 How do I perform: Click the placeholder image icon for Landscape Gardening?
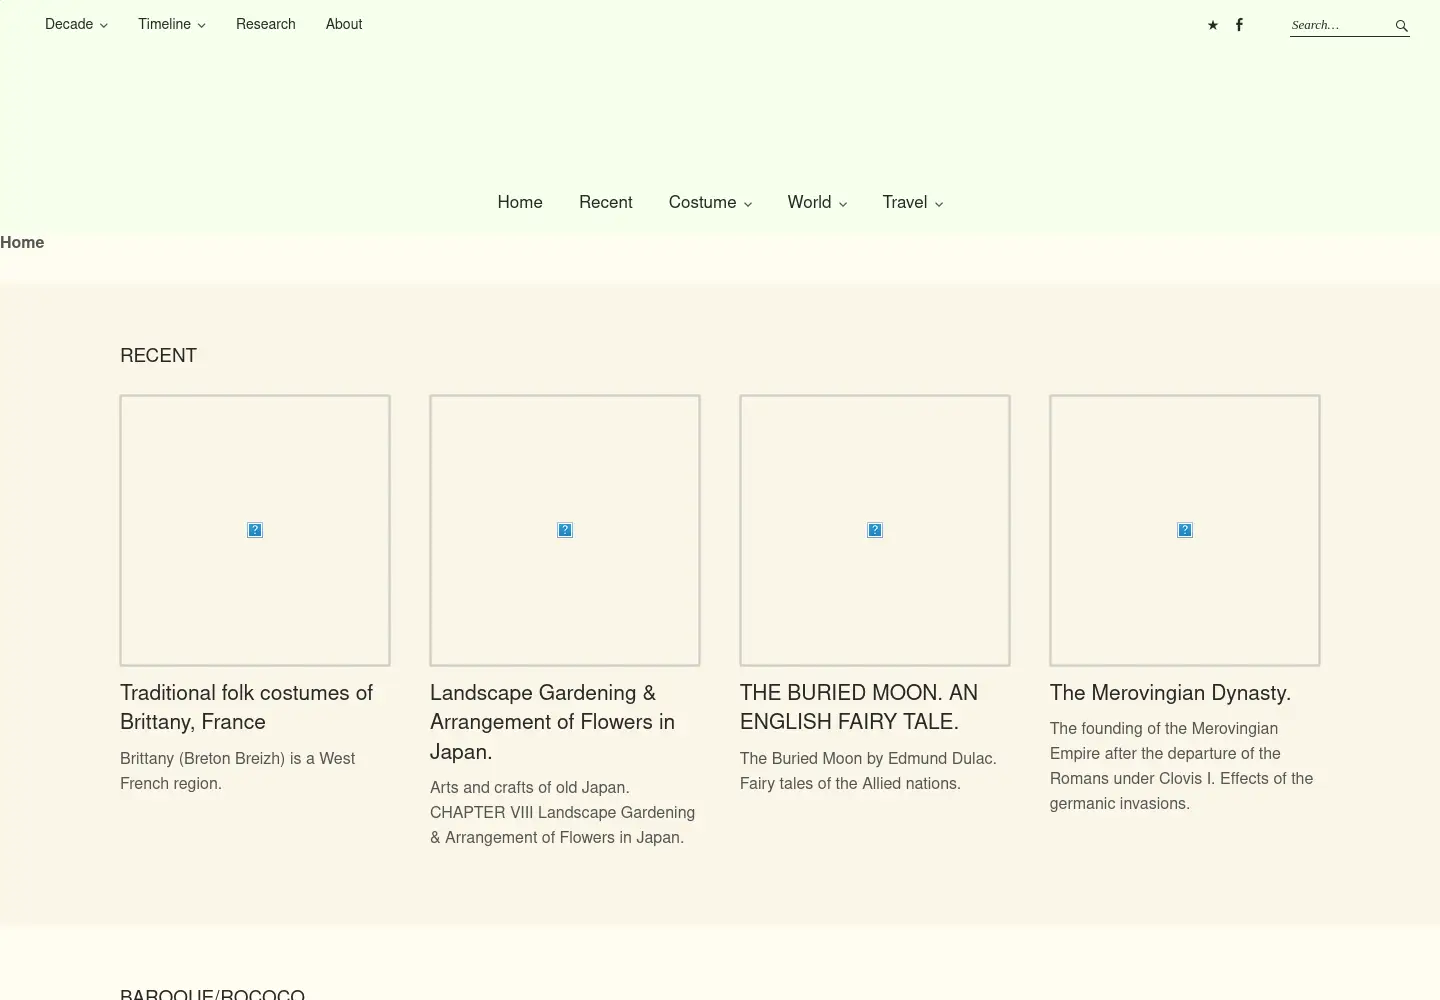pos(565,530)
